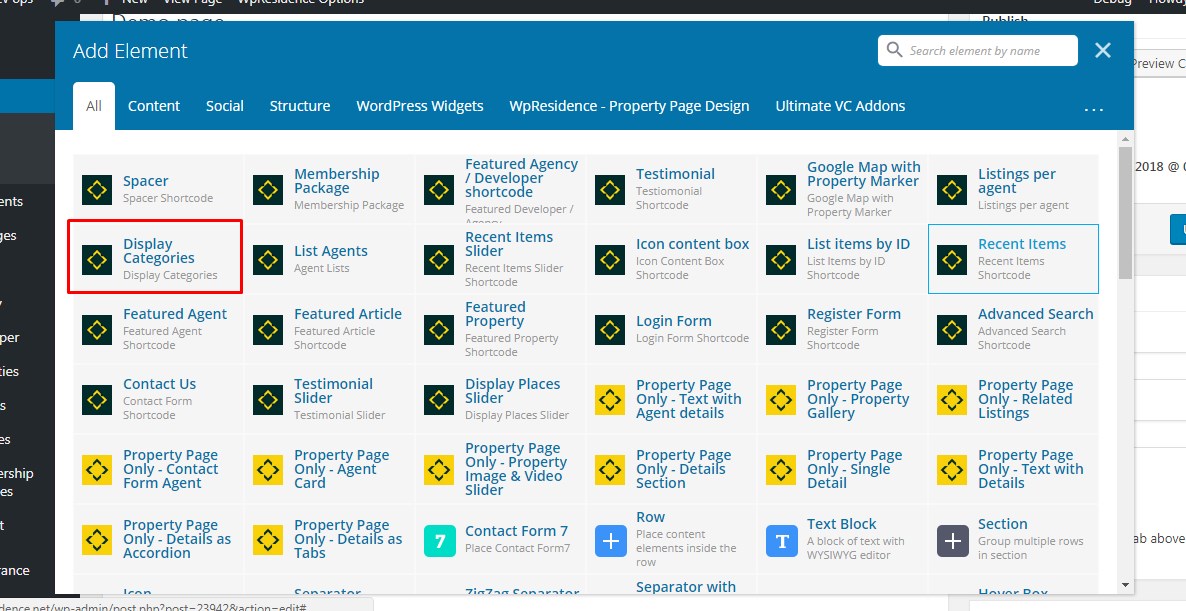Screen dimensions: 1186x611
Task: Pick the List items by ID icon
Action: (781, 260)
